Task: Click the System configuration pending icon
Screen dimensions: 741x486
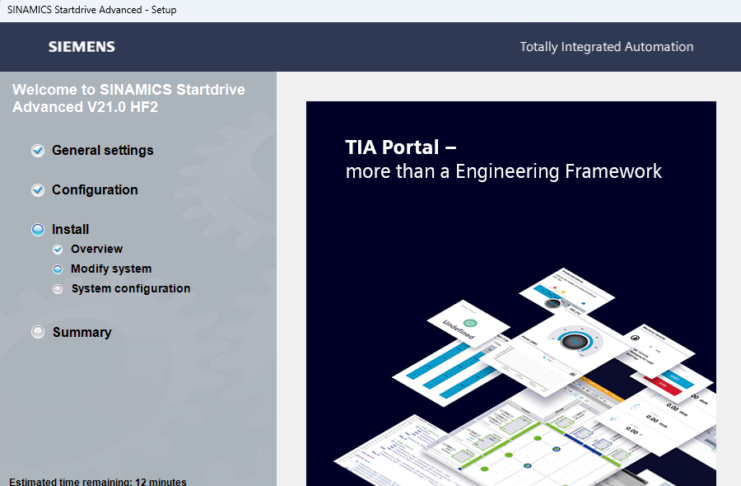Action: tap(58, 289)
